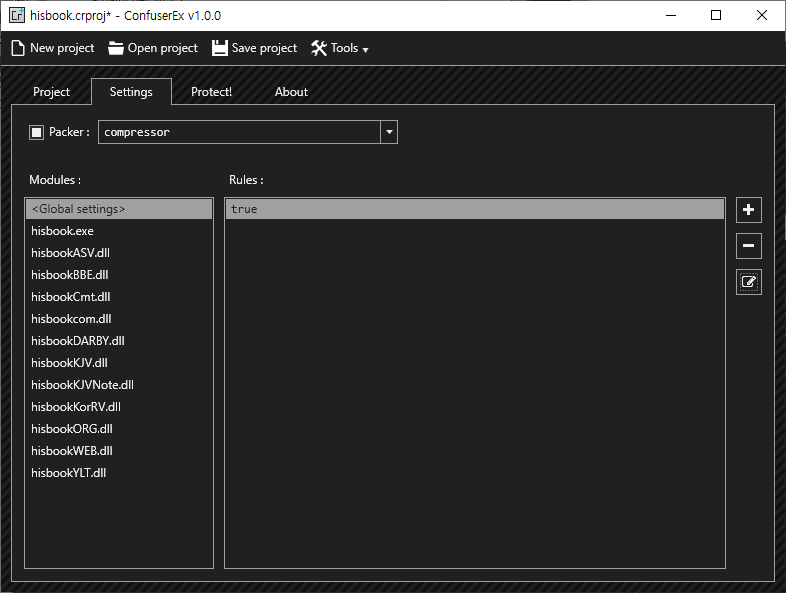This screenshot has width=786, height=593.
Task: Select hisbookCmt.dll module
Action: click(x=119, y=297)
